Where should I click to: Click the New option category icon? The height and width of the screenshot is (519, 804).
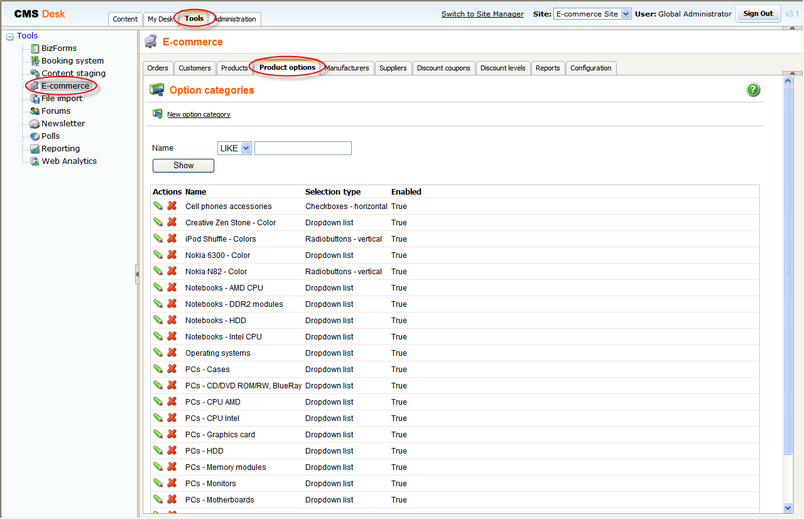tap(157, 114)
